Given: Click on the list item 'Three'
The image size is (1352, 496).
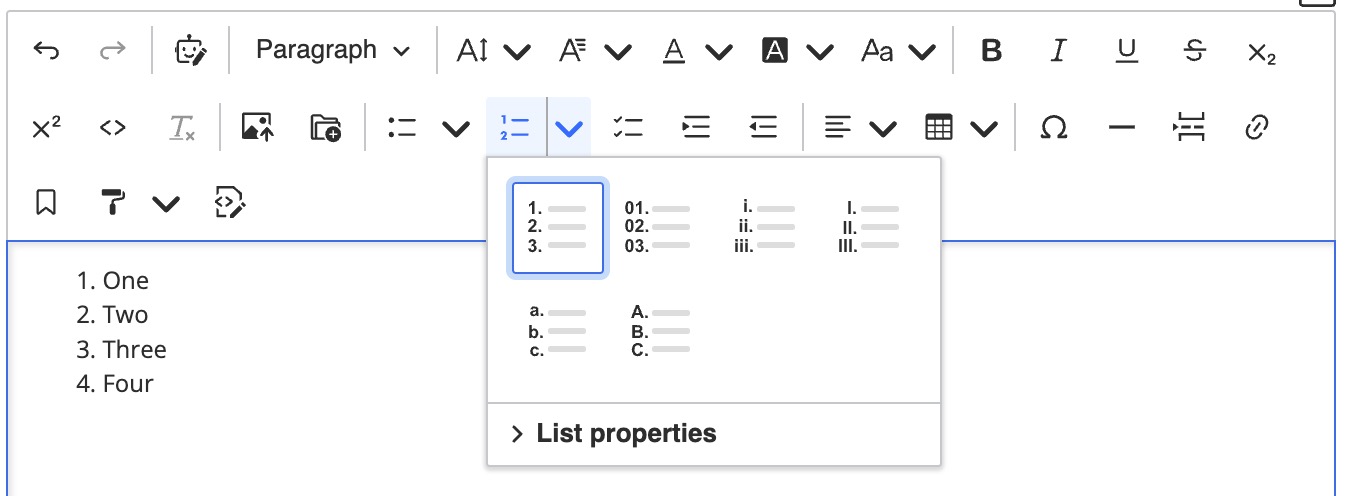Looking at the screenshot, I should pos(134,350).
